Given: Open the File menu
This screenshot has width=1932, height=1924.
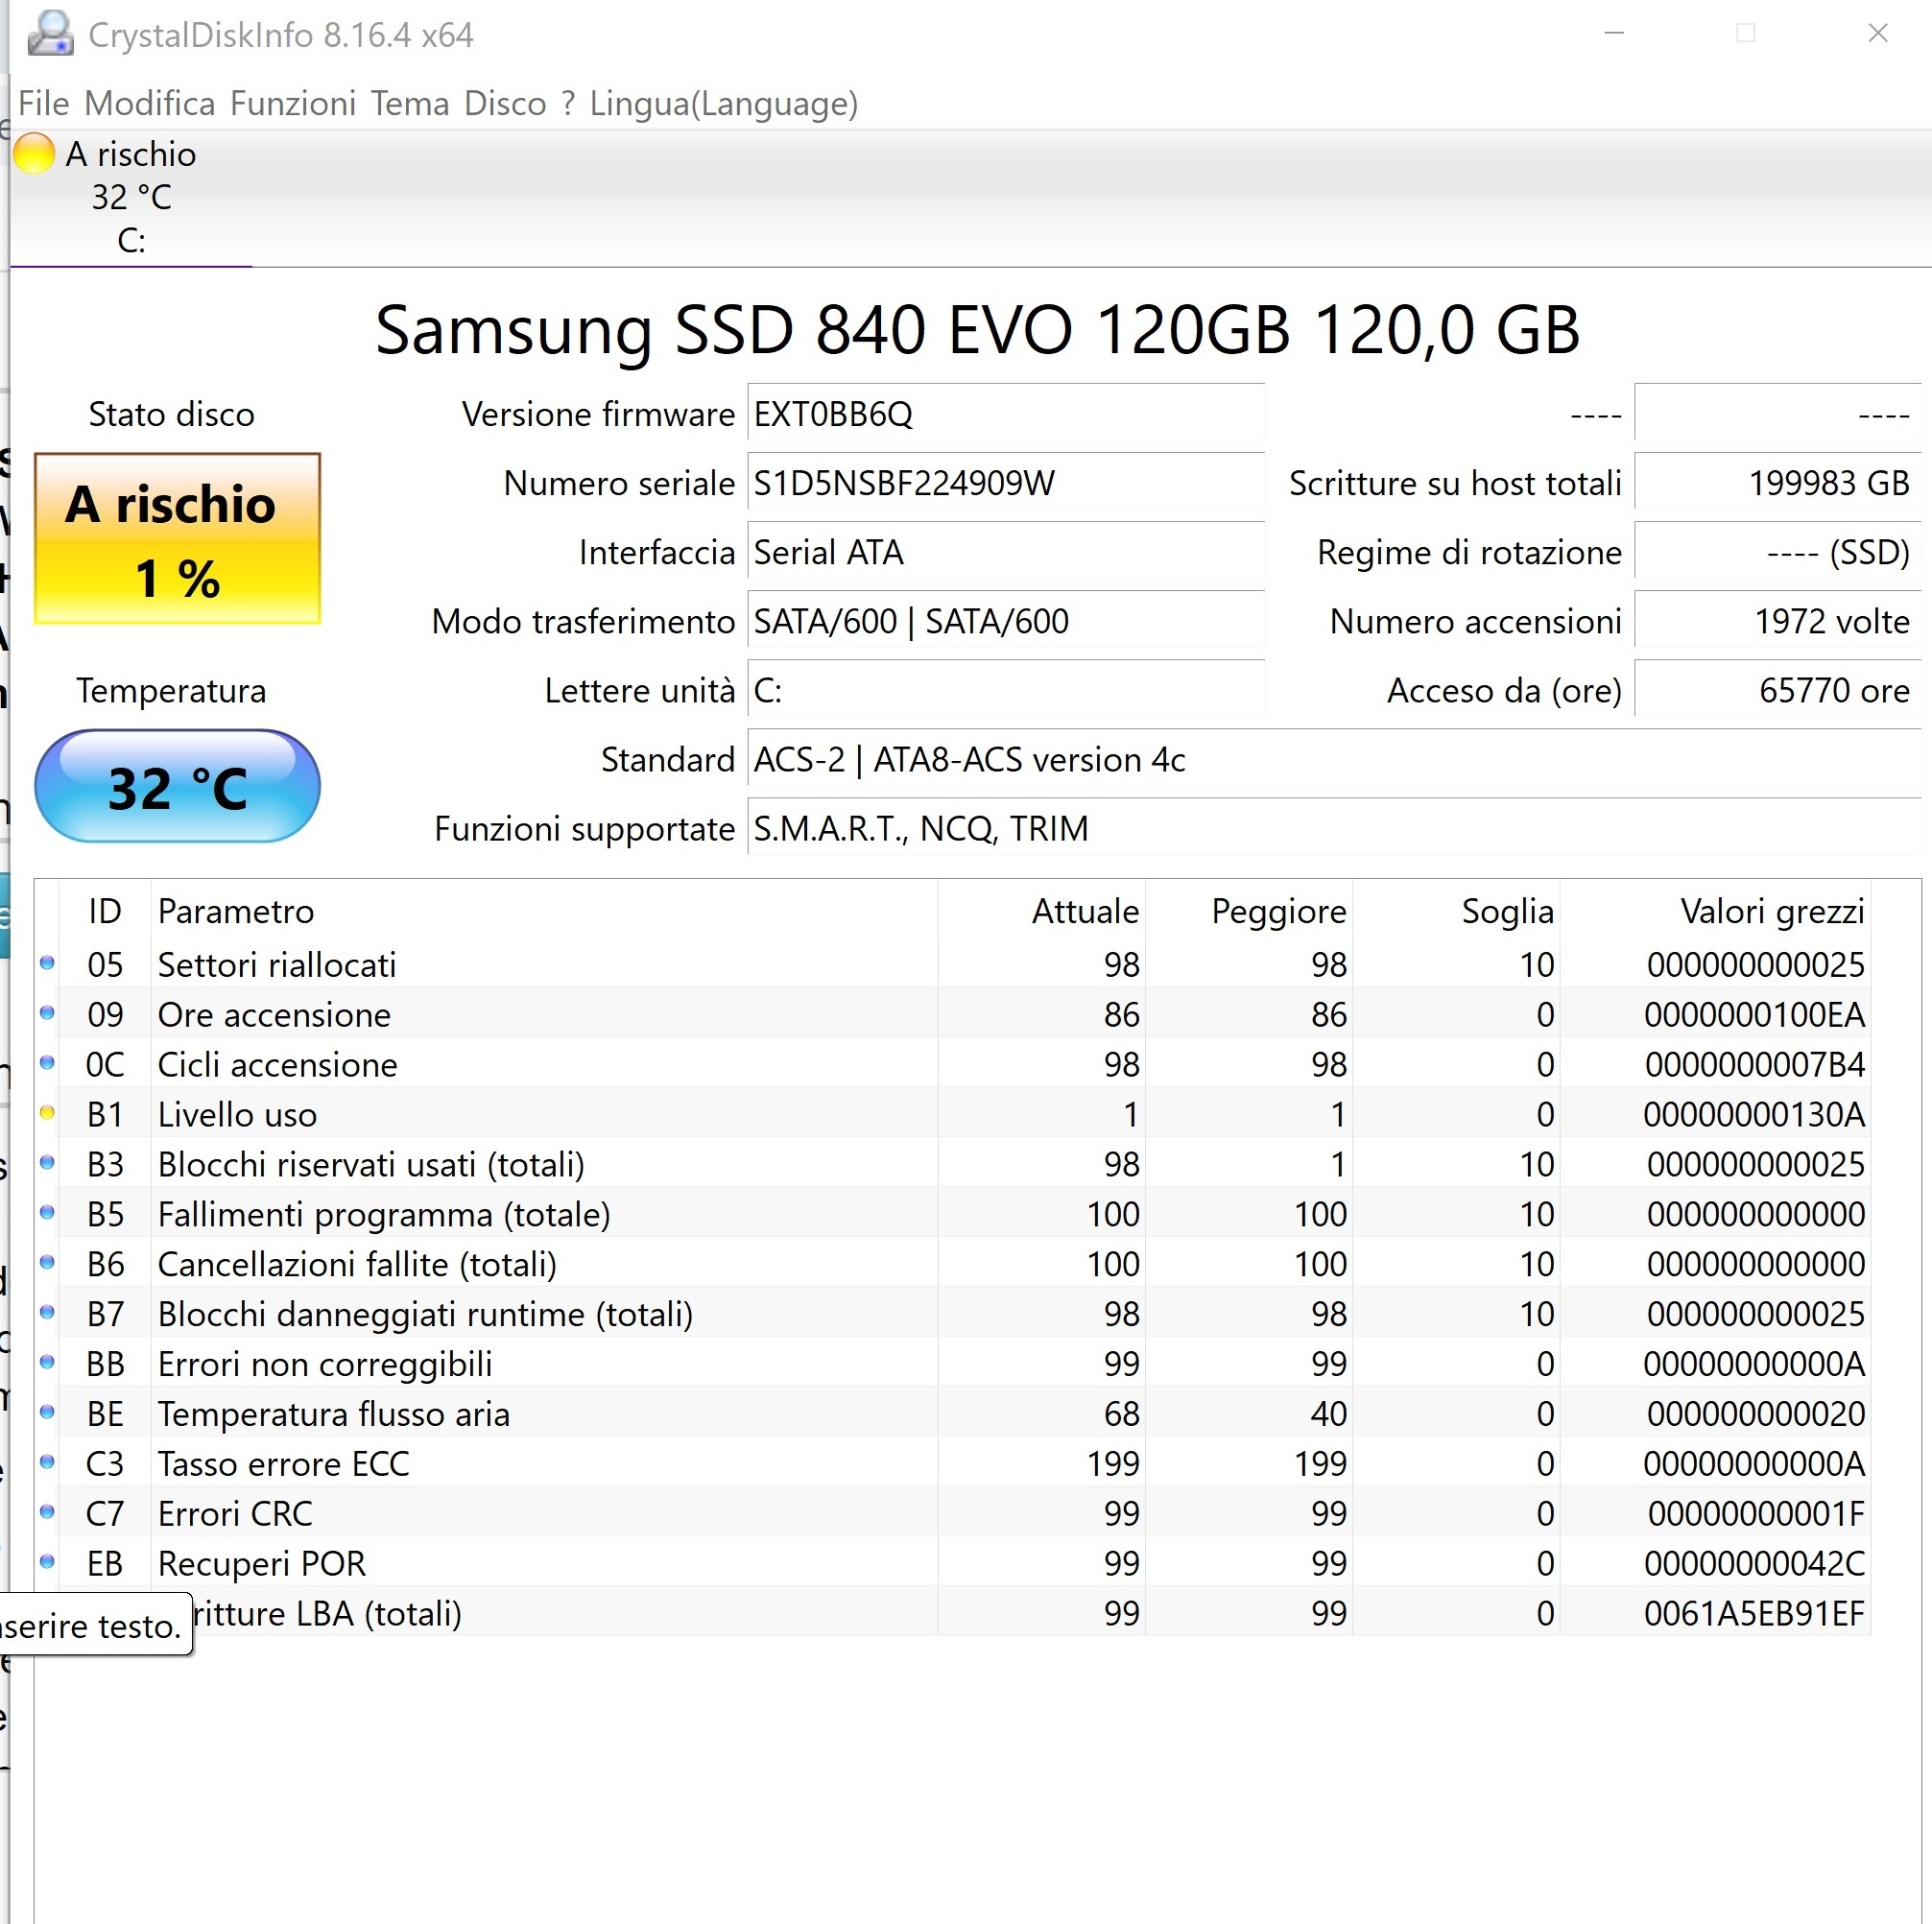Looking at the screenshot, I should pos(43,103).
